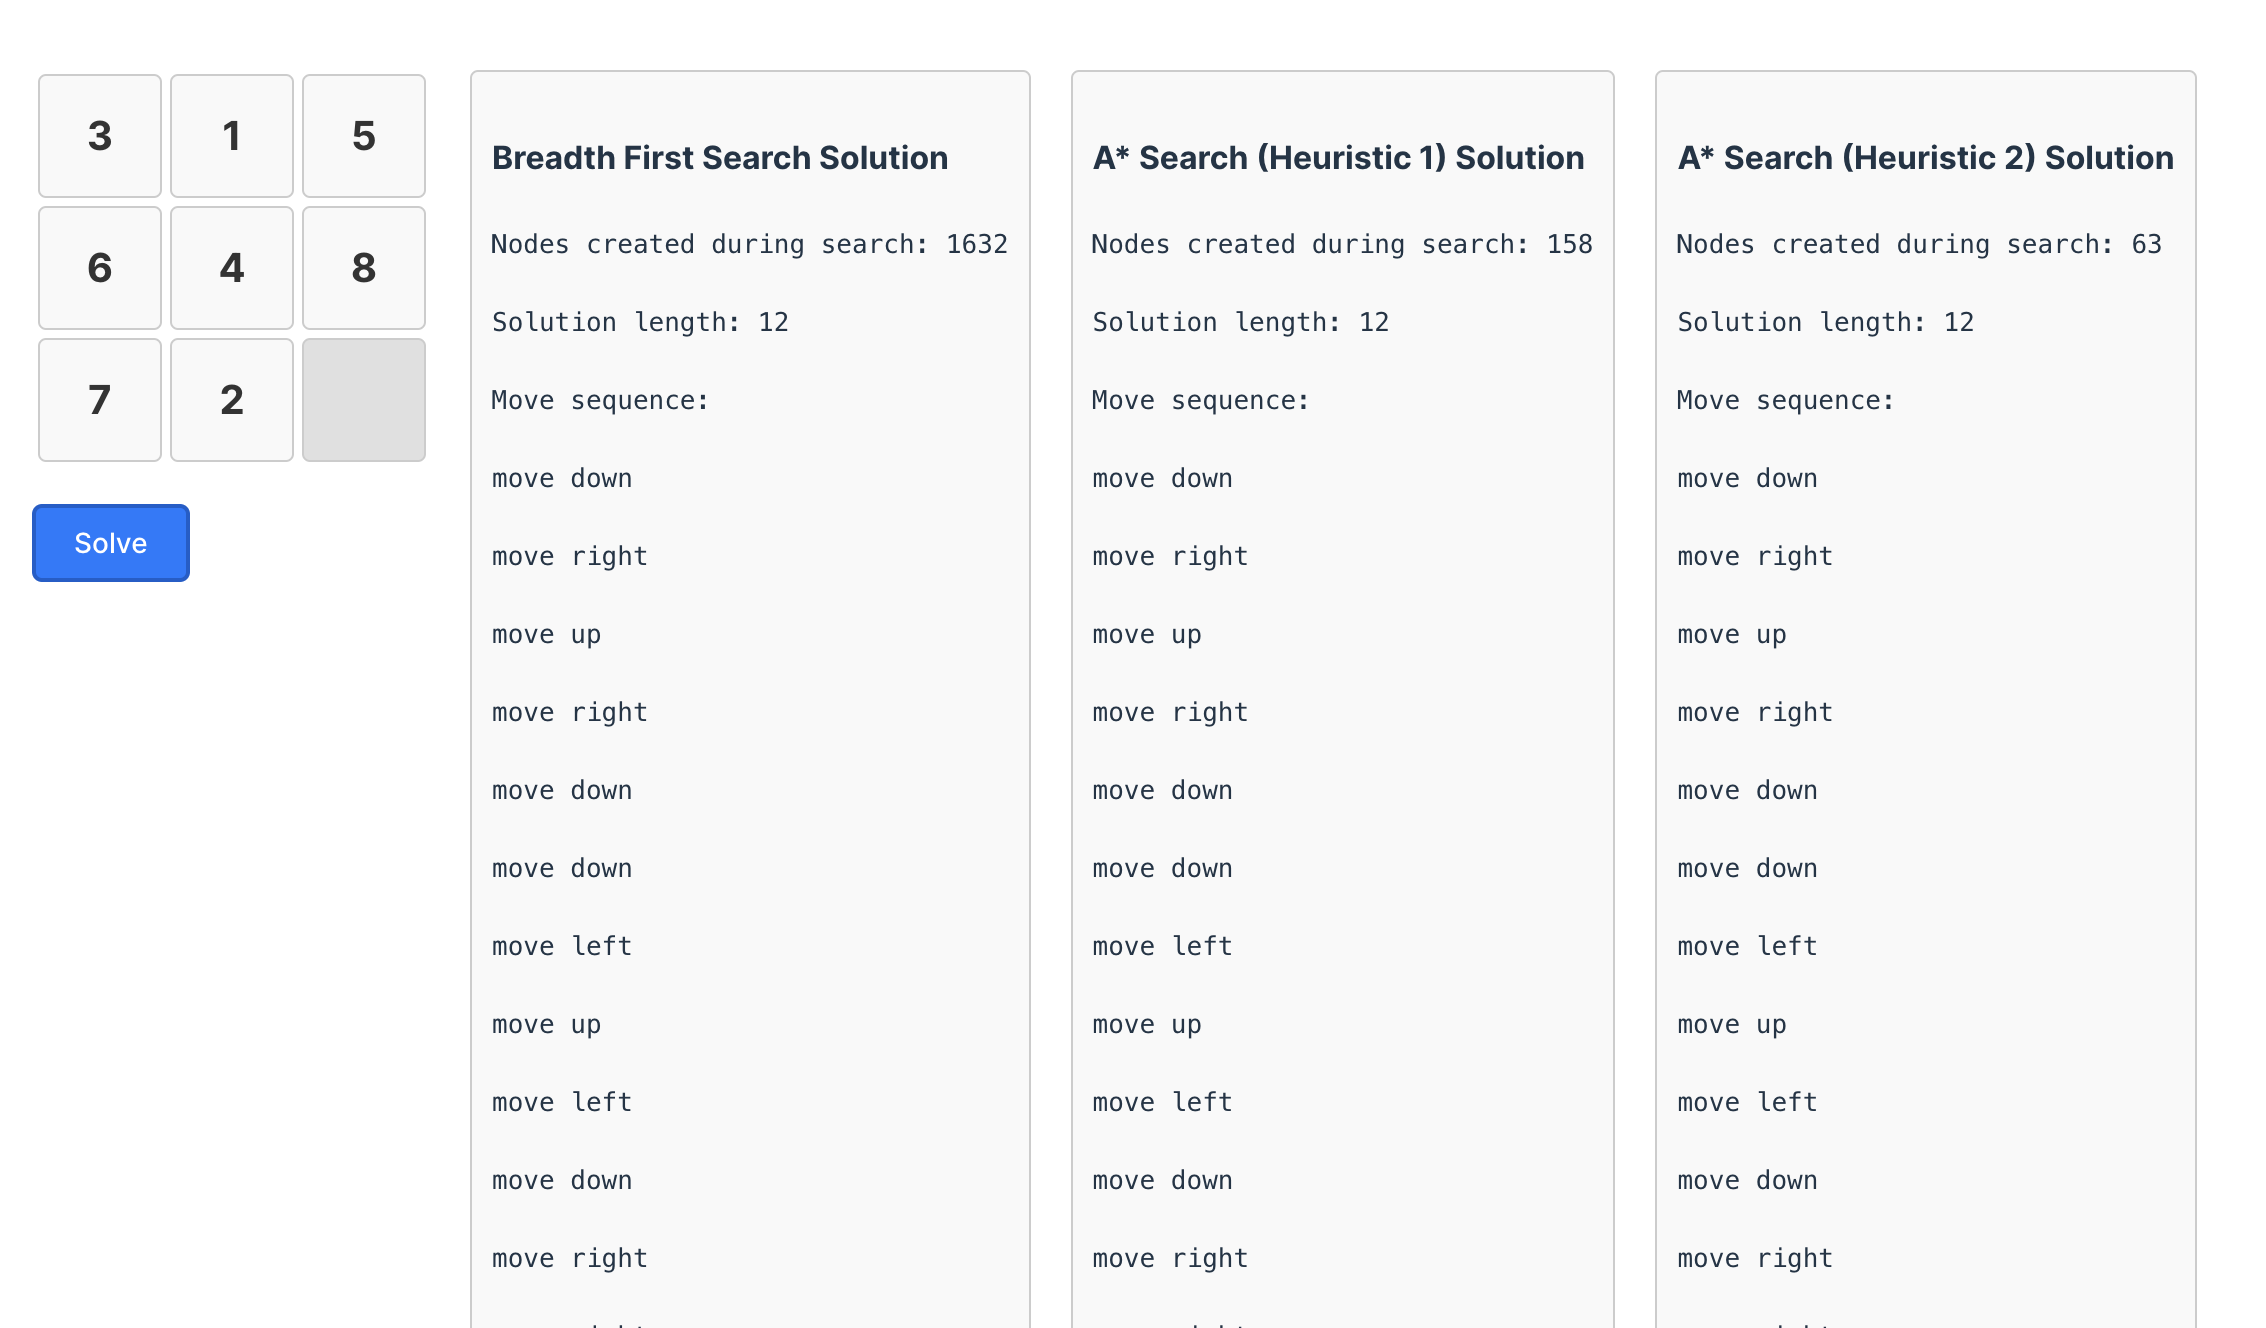2266x1328 pixels.
Task: Click puzzle tile number 4
Action: [232, 268]
